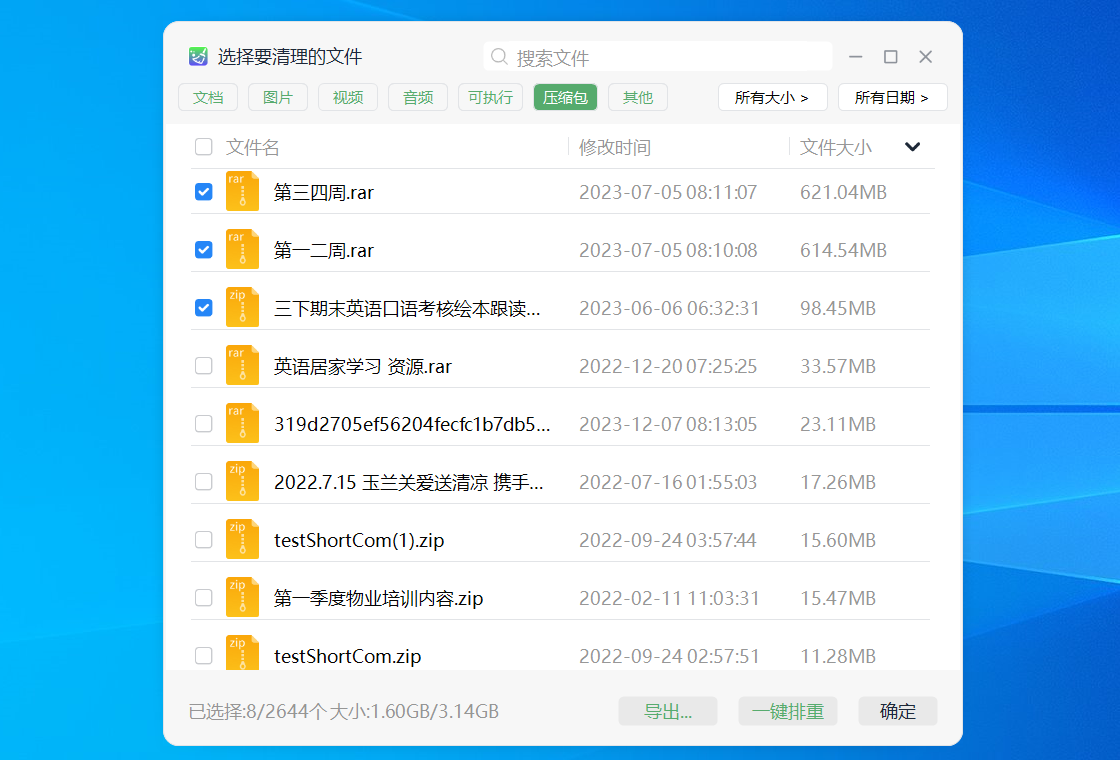Click the sort chevron beside 文件大小
Image resolution: width=1120 pixels, height=760 pixels.
(x=912, y=147)
